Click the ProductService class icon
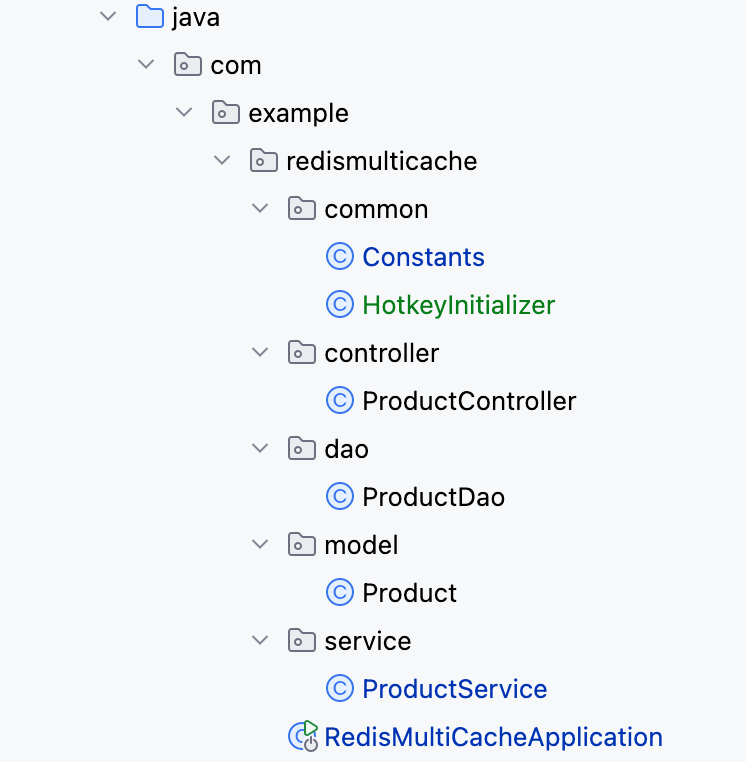This screenshot has height=762, width=746. (340, 689)
